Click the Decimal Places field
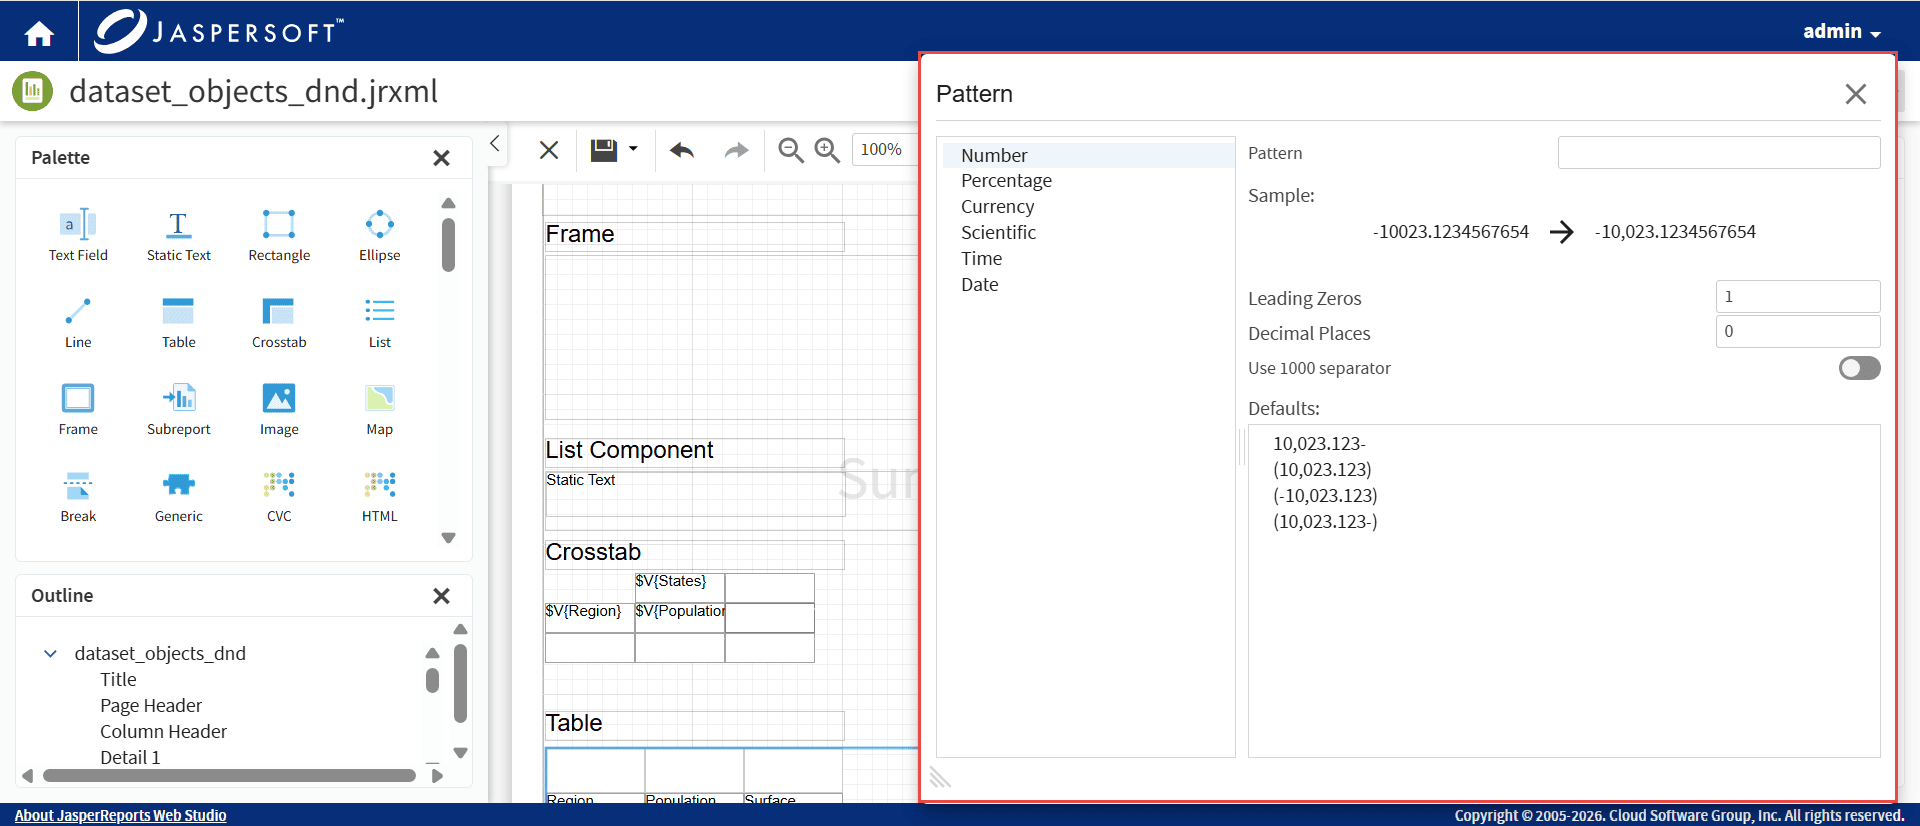Screen dimensions: 1920x826 pyautogui.click(x=1797, y=332)
